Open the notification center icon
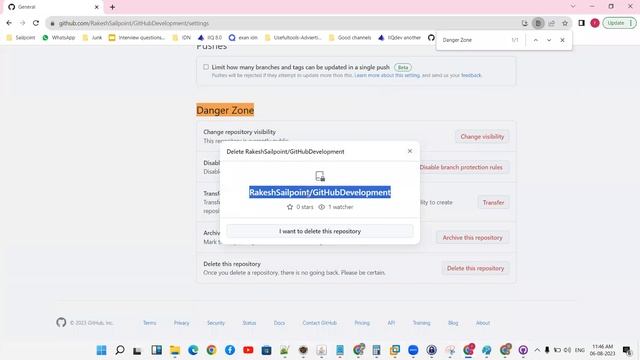Viewport: 640px width, 360px height. [627, 350]
